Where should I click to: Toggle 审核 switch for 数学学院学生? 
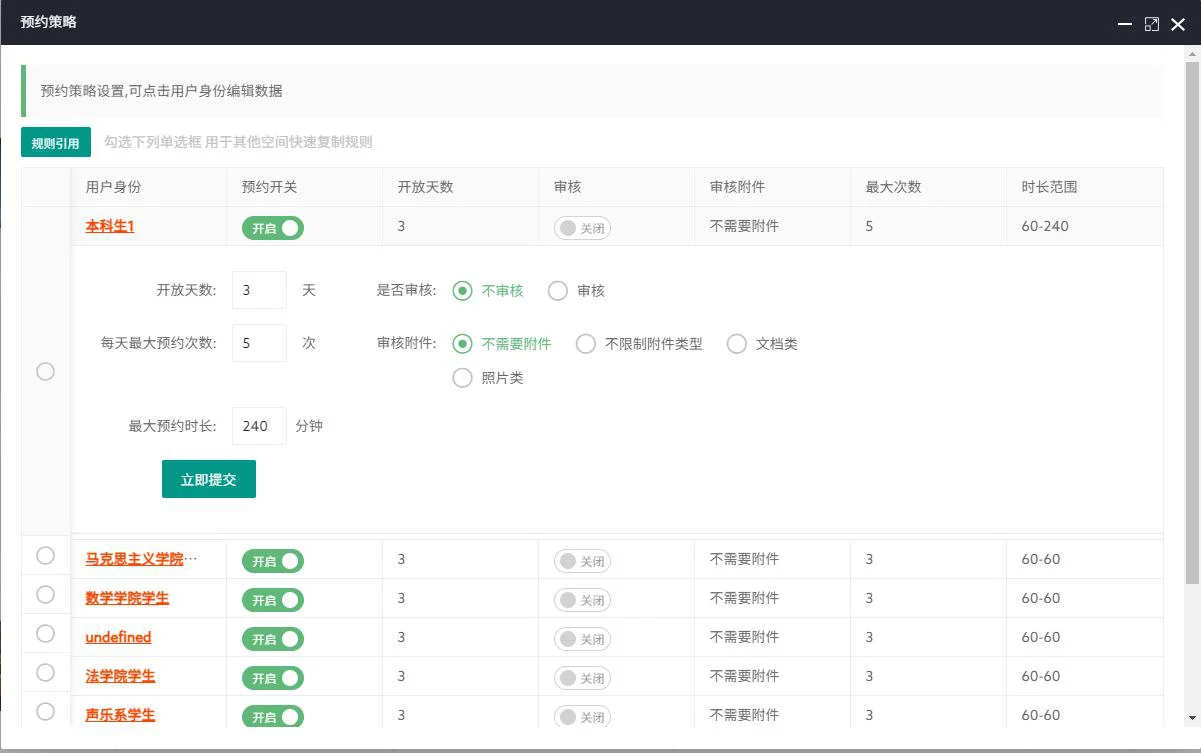pos(583,600)
